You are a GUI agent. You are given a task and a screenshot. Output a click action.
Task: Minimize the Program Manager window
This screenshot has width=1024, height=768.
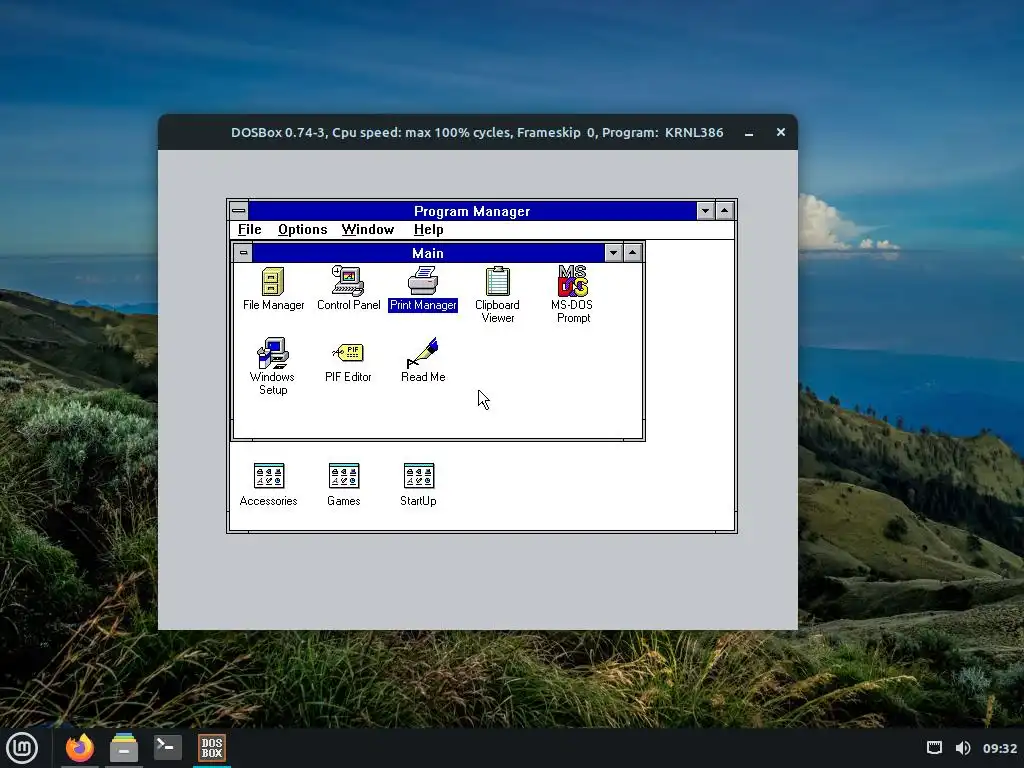705,211
